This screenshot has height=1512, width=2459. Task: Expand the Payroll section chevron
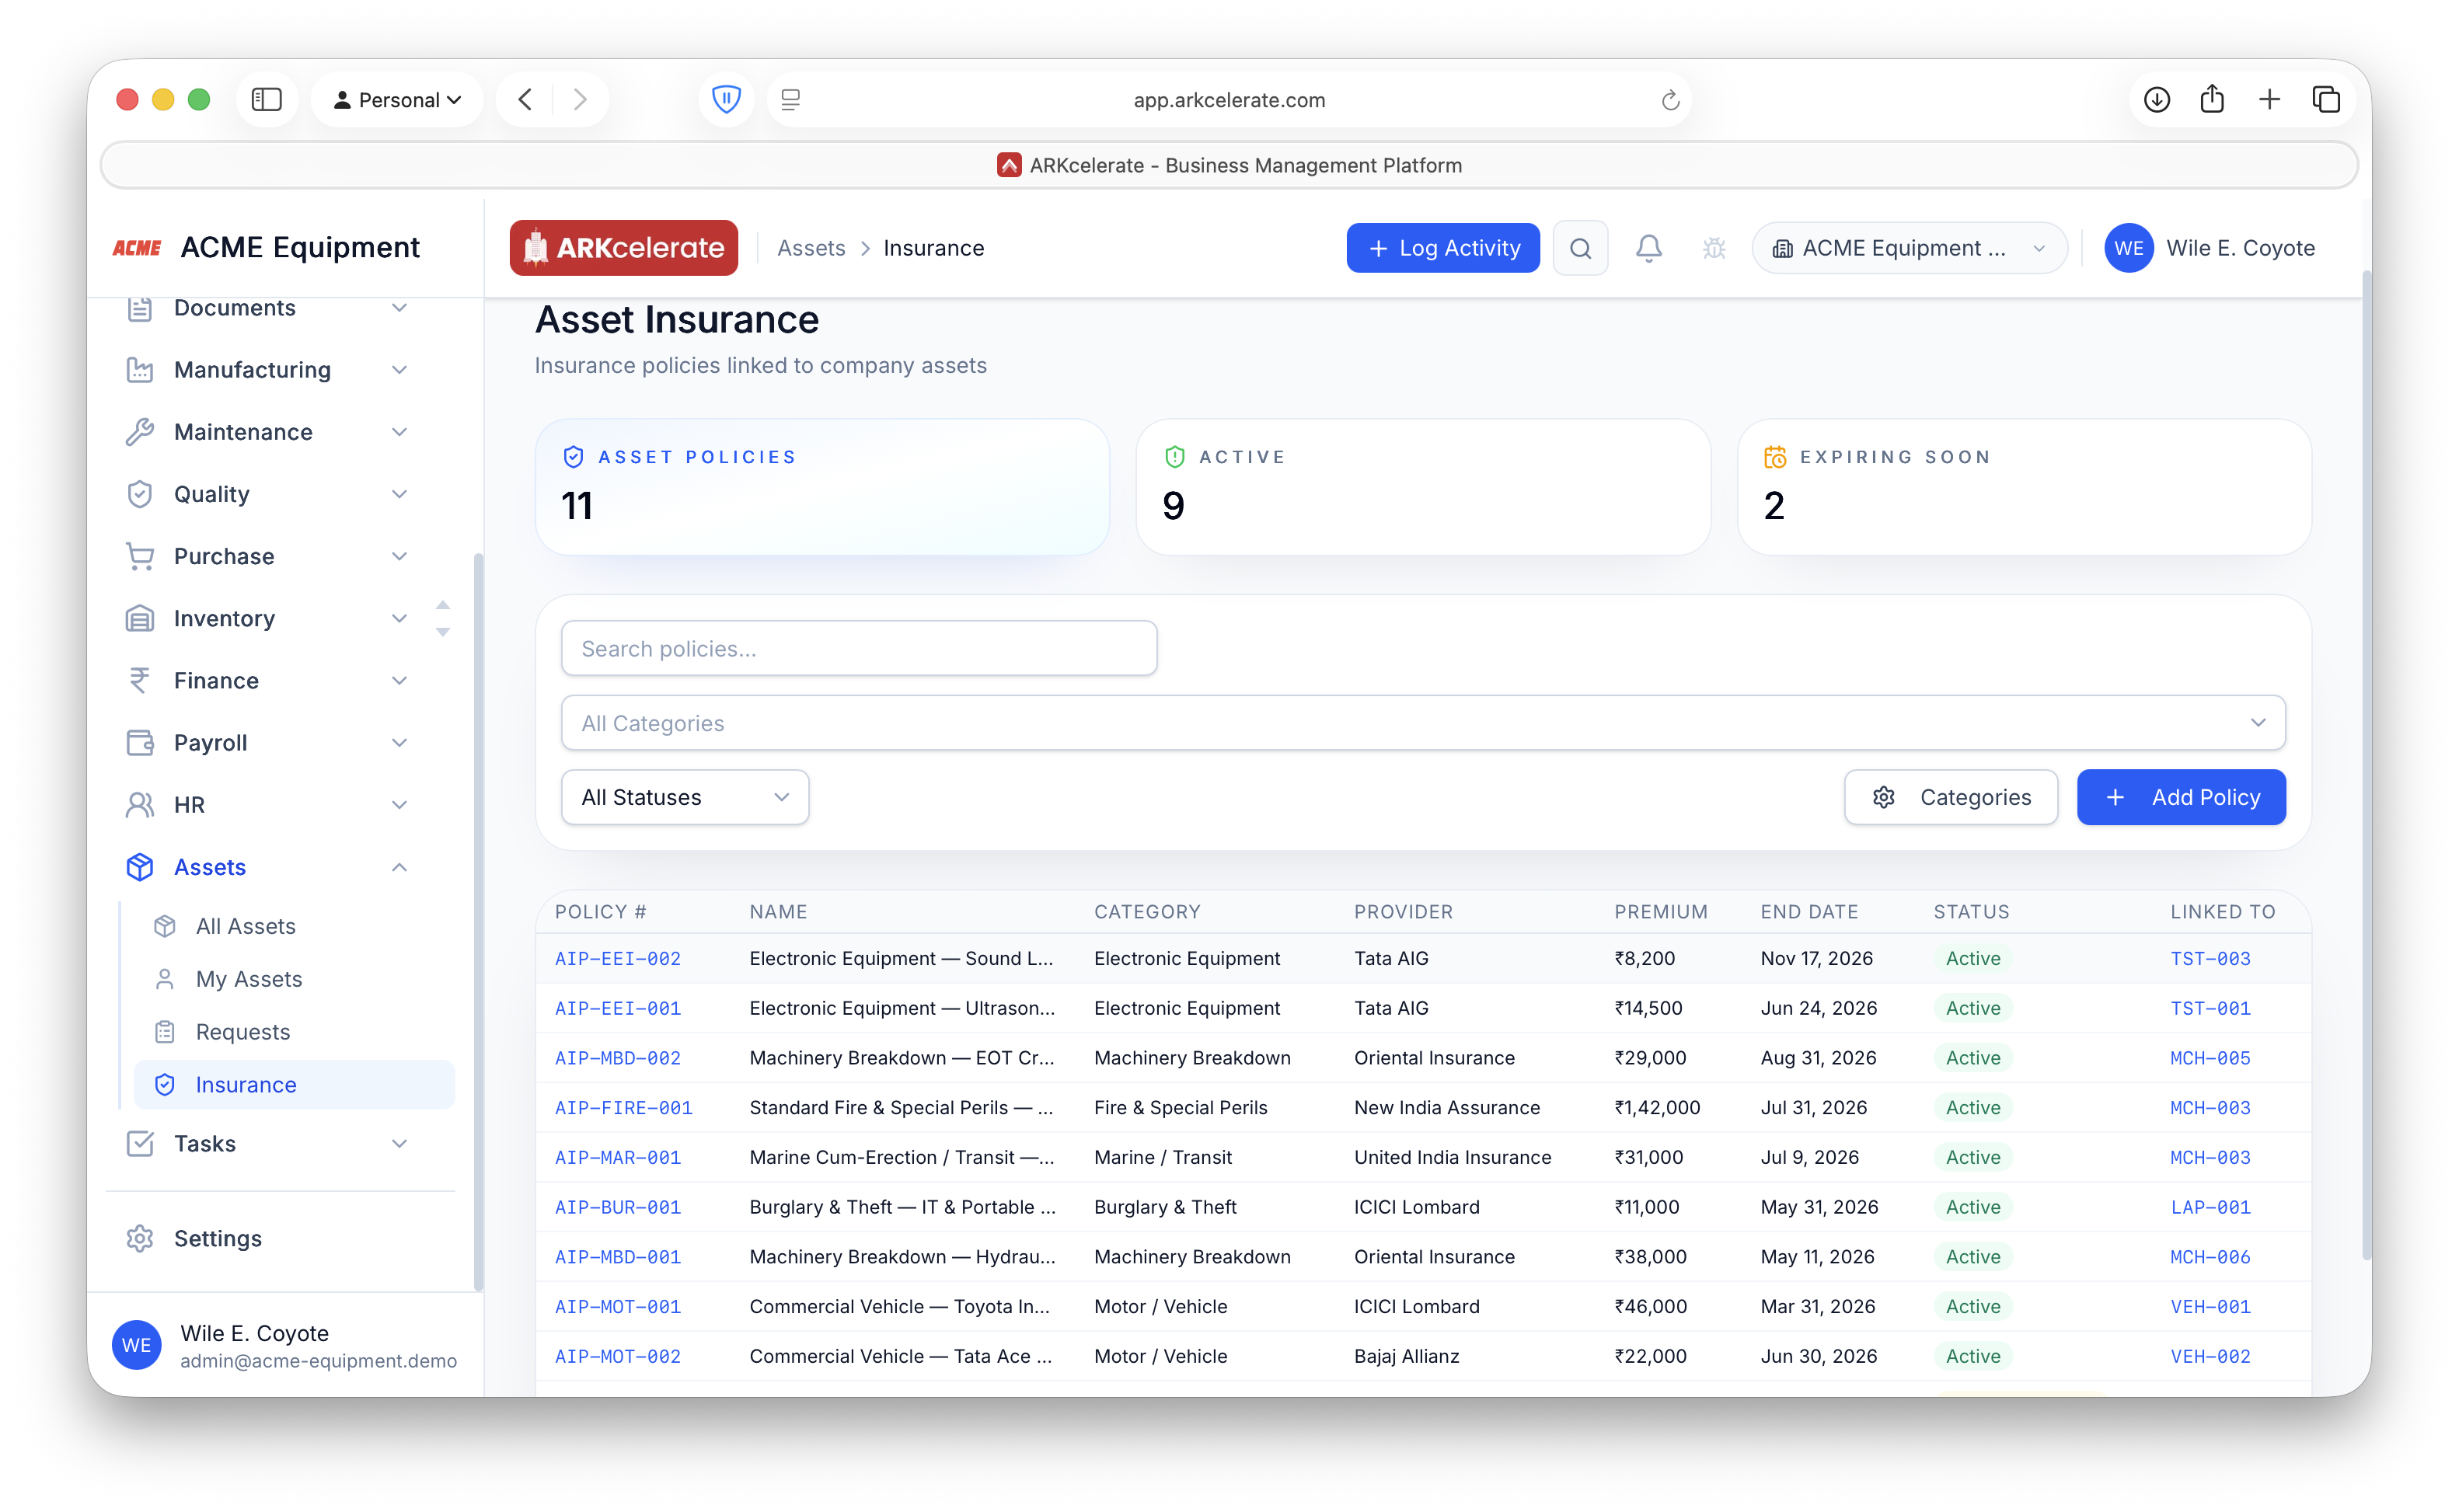pyautogui.click(x=399, y=742)
